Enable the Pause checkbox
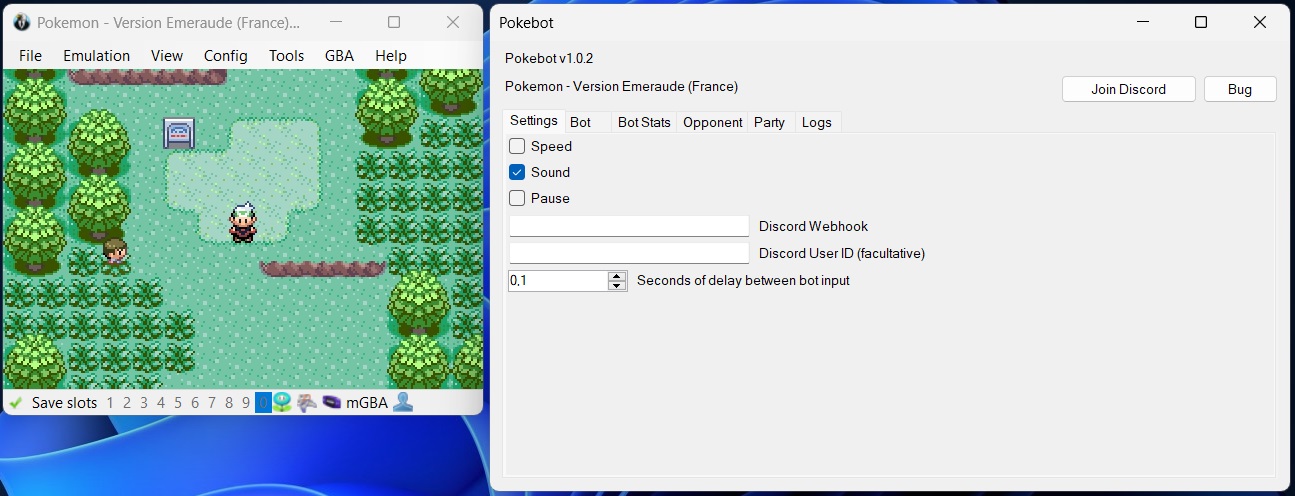 pos(517,198)
